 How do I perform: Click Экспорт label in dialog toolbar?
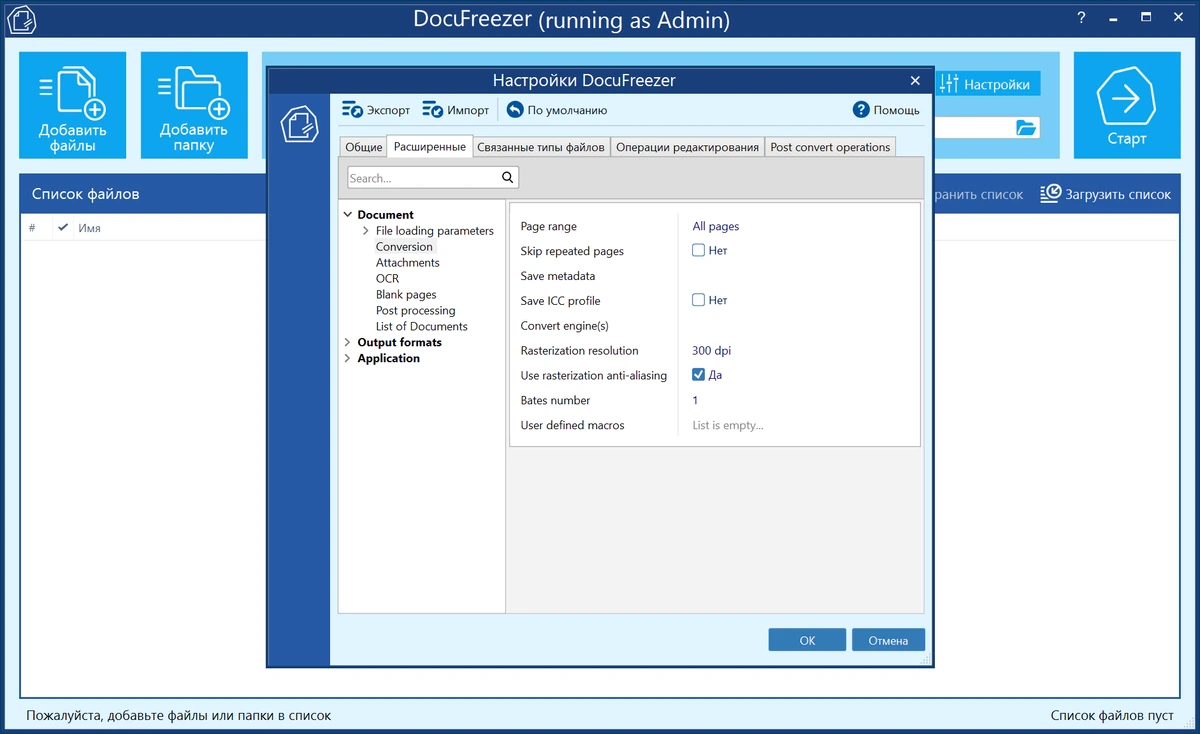pyautogui.click(x=388, y=110)
